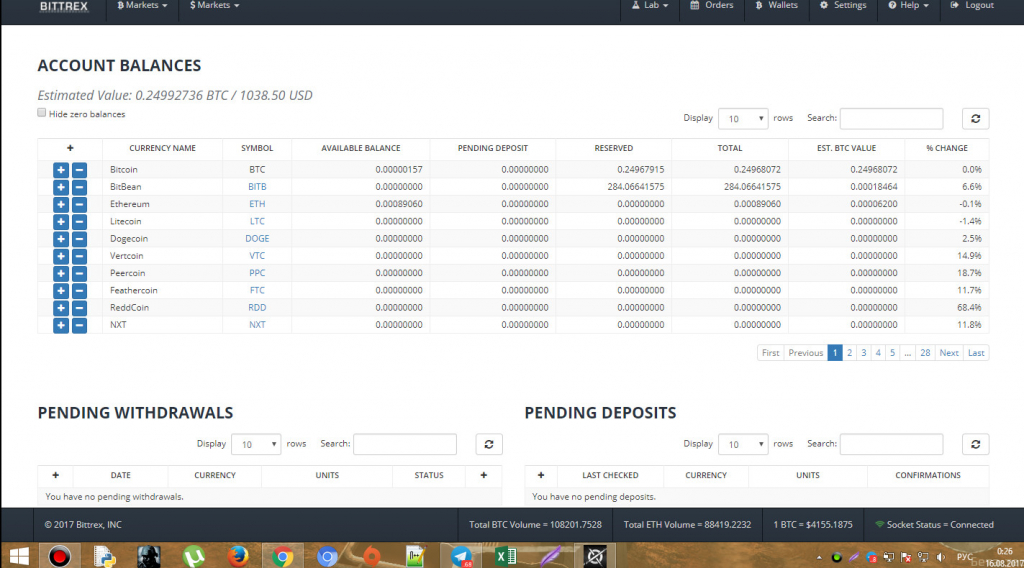
Task: Click the Pending Deposits search field
Action: (x=891, y=445)
